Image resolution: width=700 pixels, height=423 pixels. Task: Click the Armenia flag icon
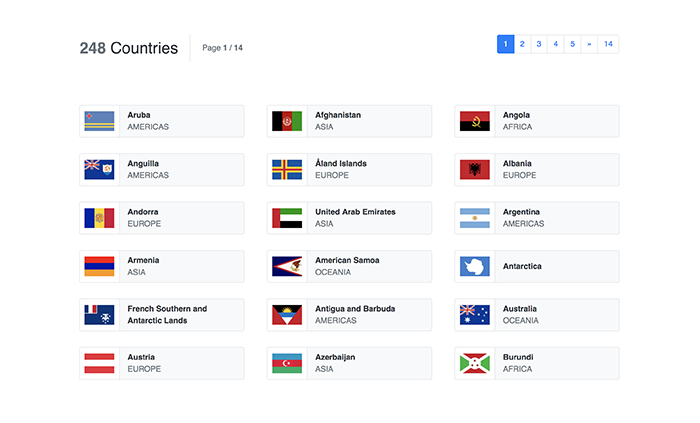[99, 266]
